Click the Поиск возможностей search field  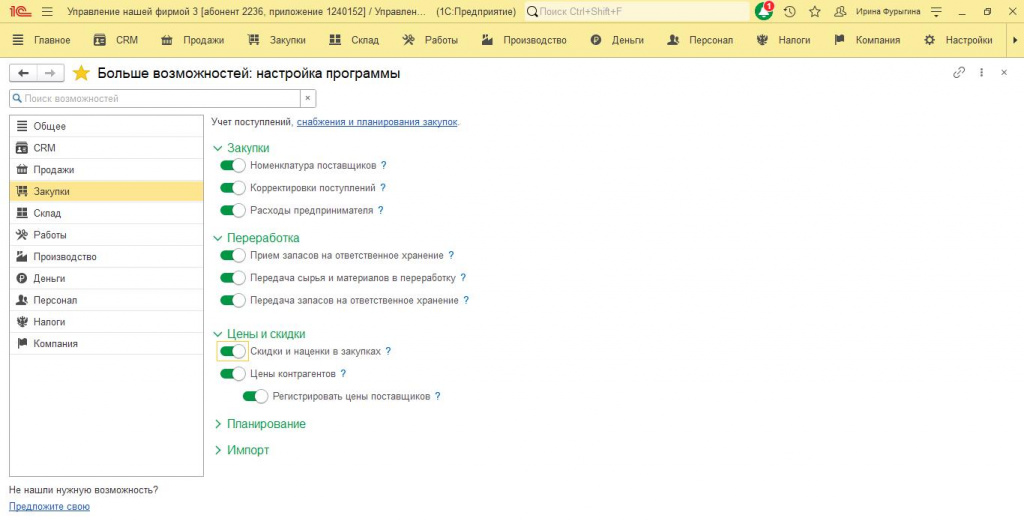[x=155, y=99]
